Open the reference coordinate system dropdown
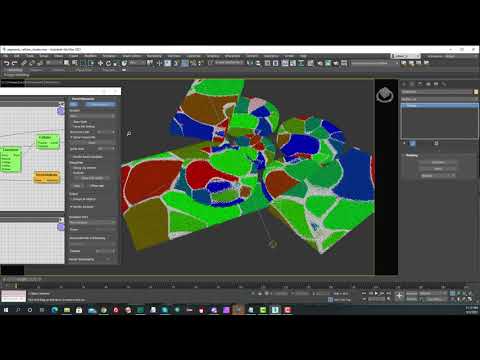The width and height of the screenshot is (480, 360). (x=137, y=63)
